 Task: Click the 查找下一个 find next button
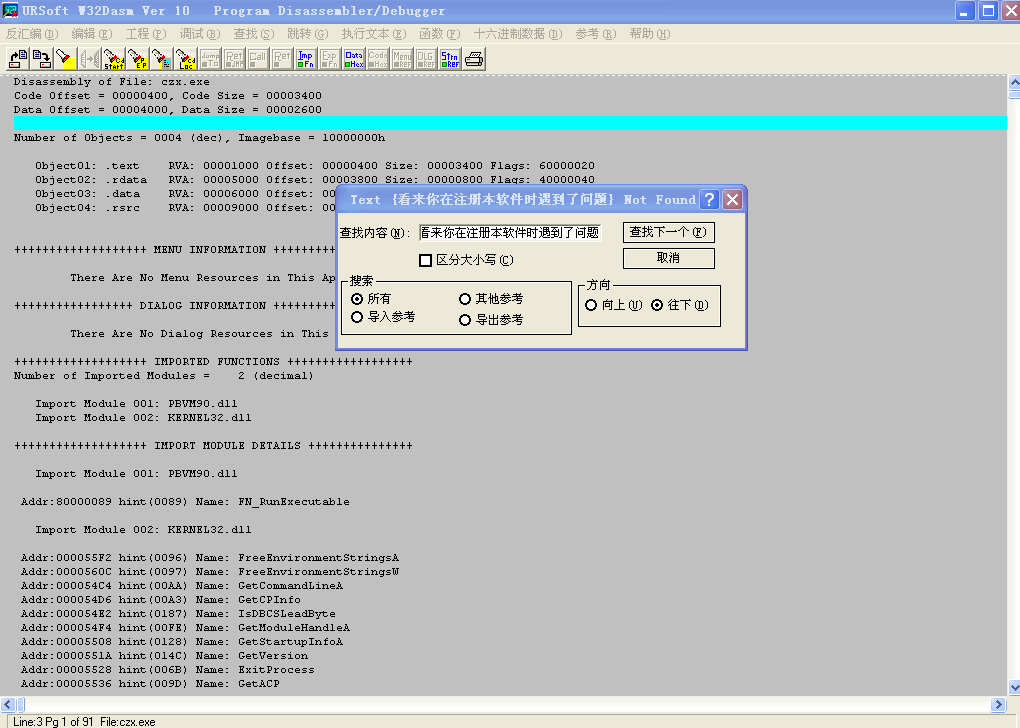669,232
